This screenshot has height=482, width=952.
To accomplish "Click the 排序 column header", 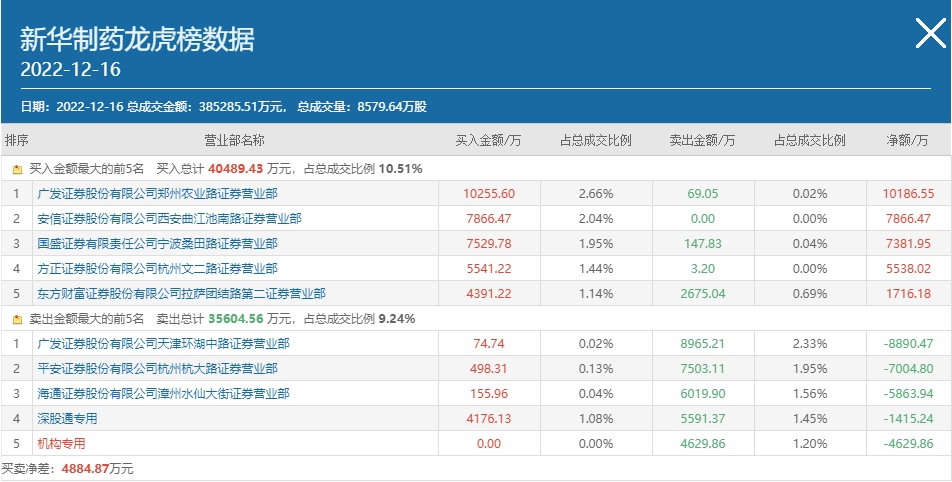I will tap(17, 141).
